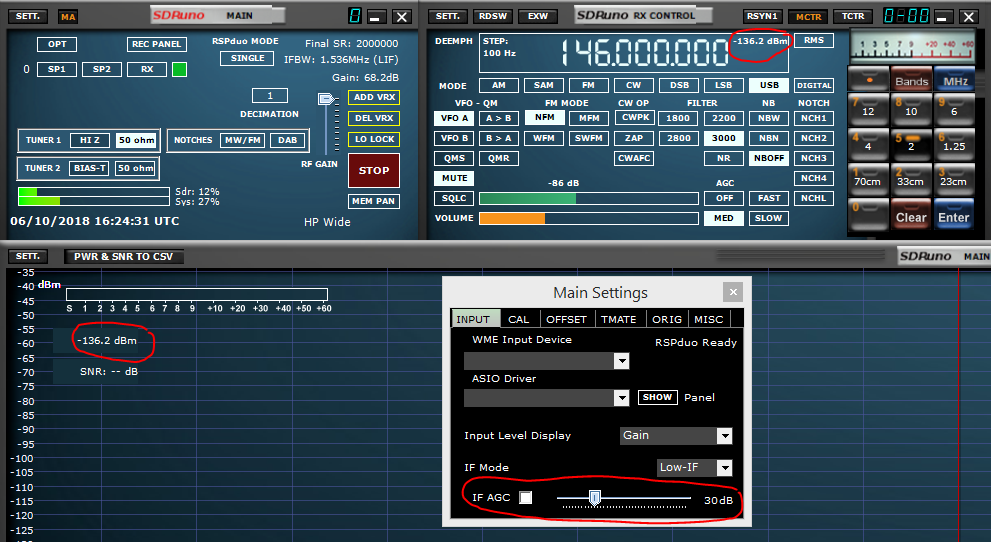Enable the IF AGC checkbox

point(525,498)
